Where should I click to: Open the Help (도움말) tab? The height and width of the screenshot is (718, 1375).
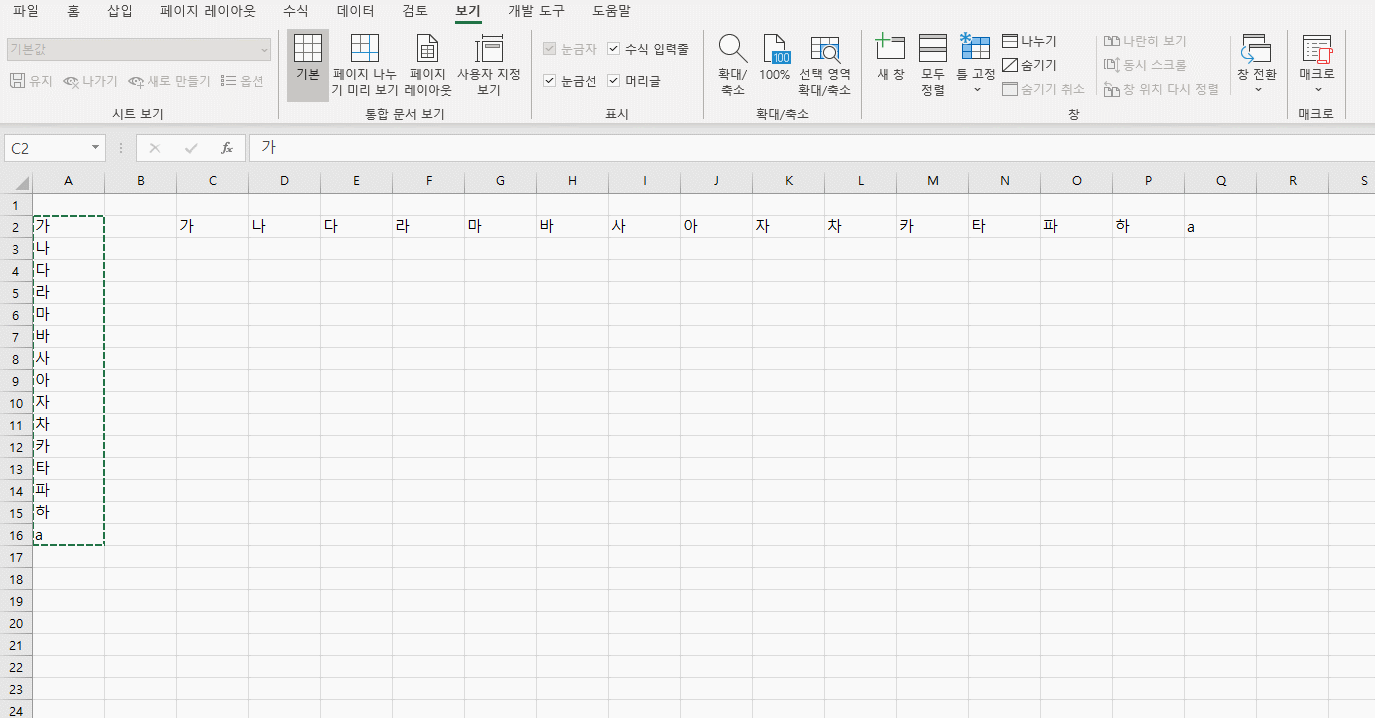coord(611,12)
